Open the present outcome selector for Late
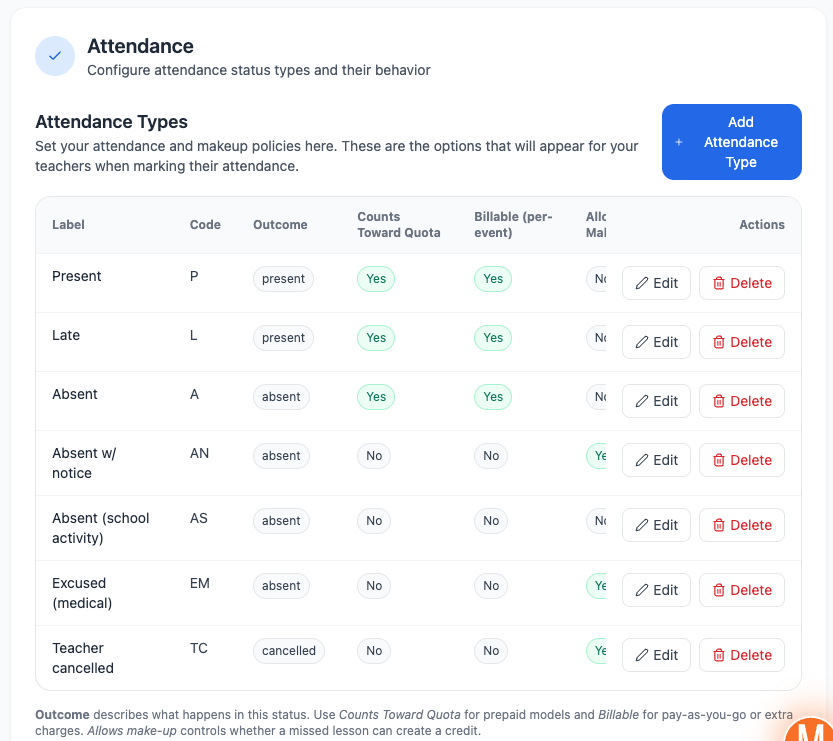This screenshot has width=833, height=741. click(x=283, y=338)
